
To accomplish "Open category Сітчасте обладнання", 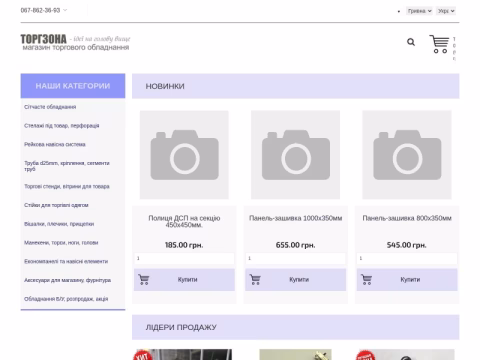I will point(50,107).
